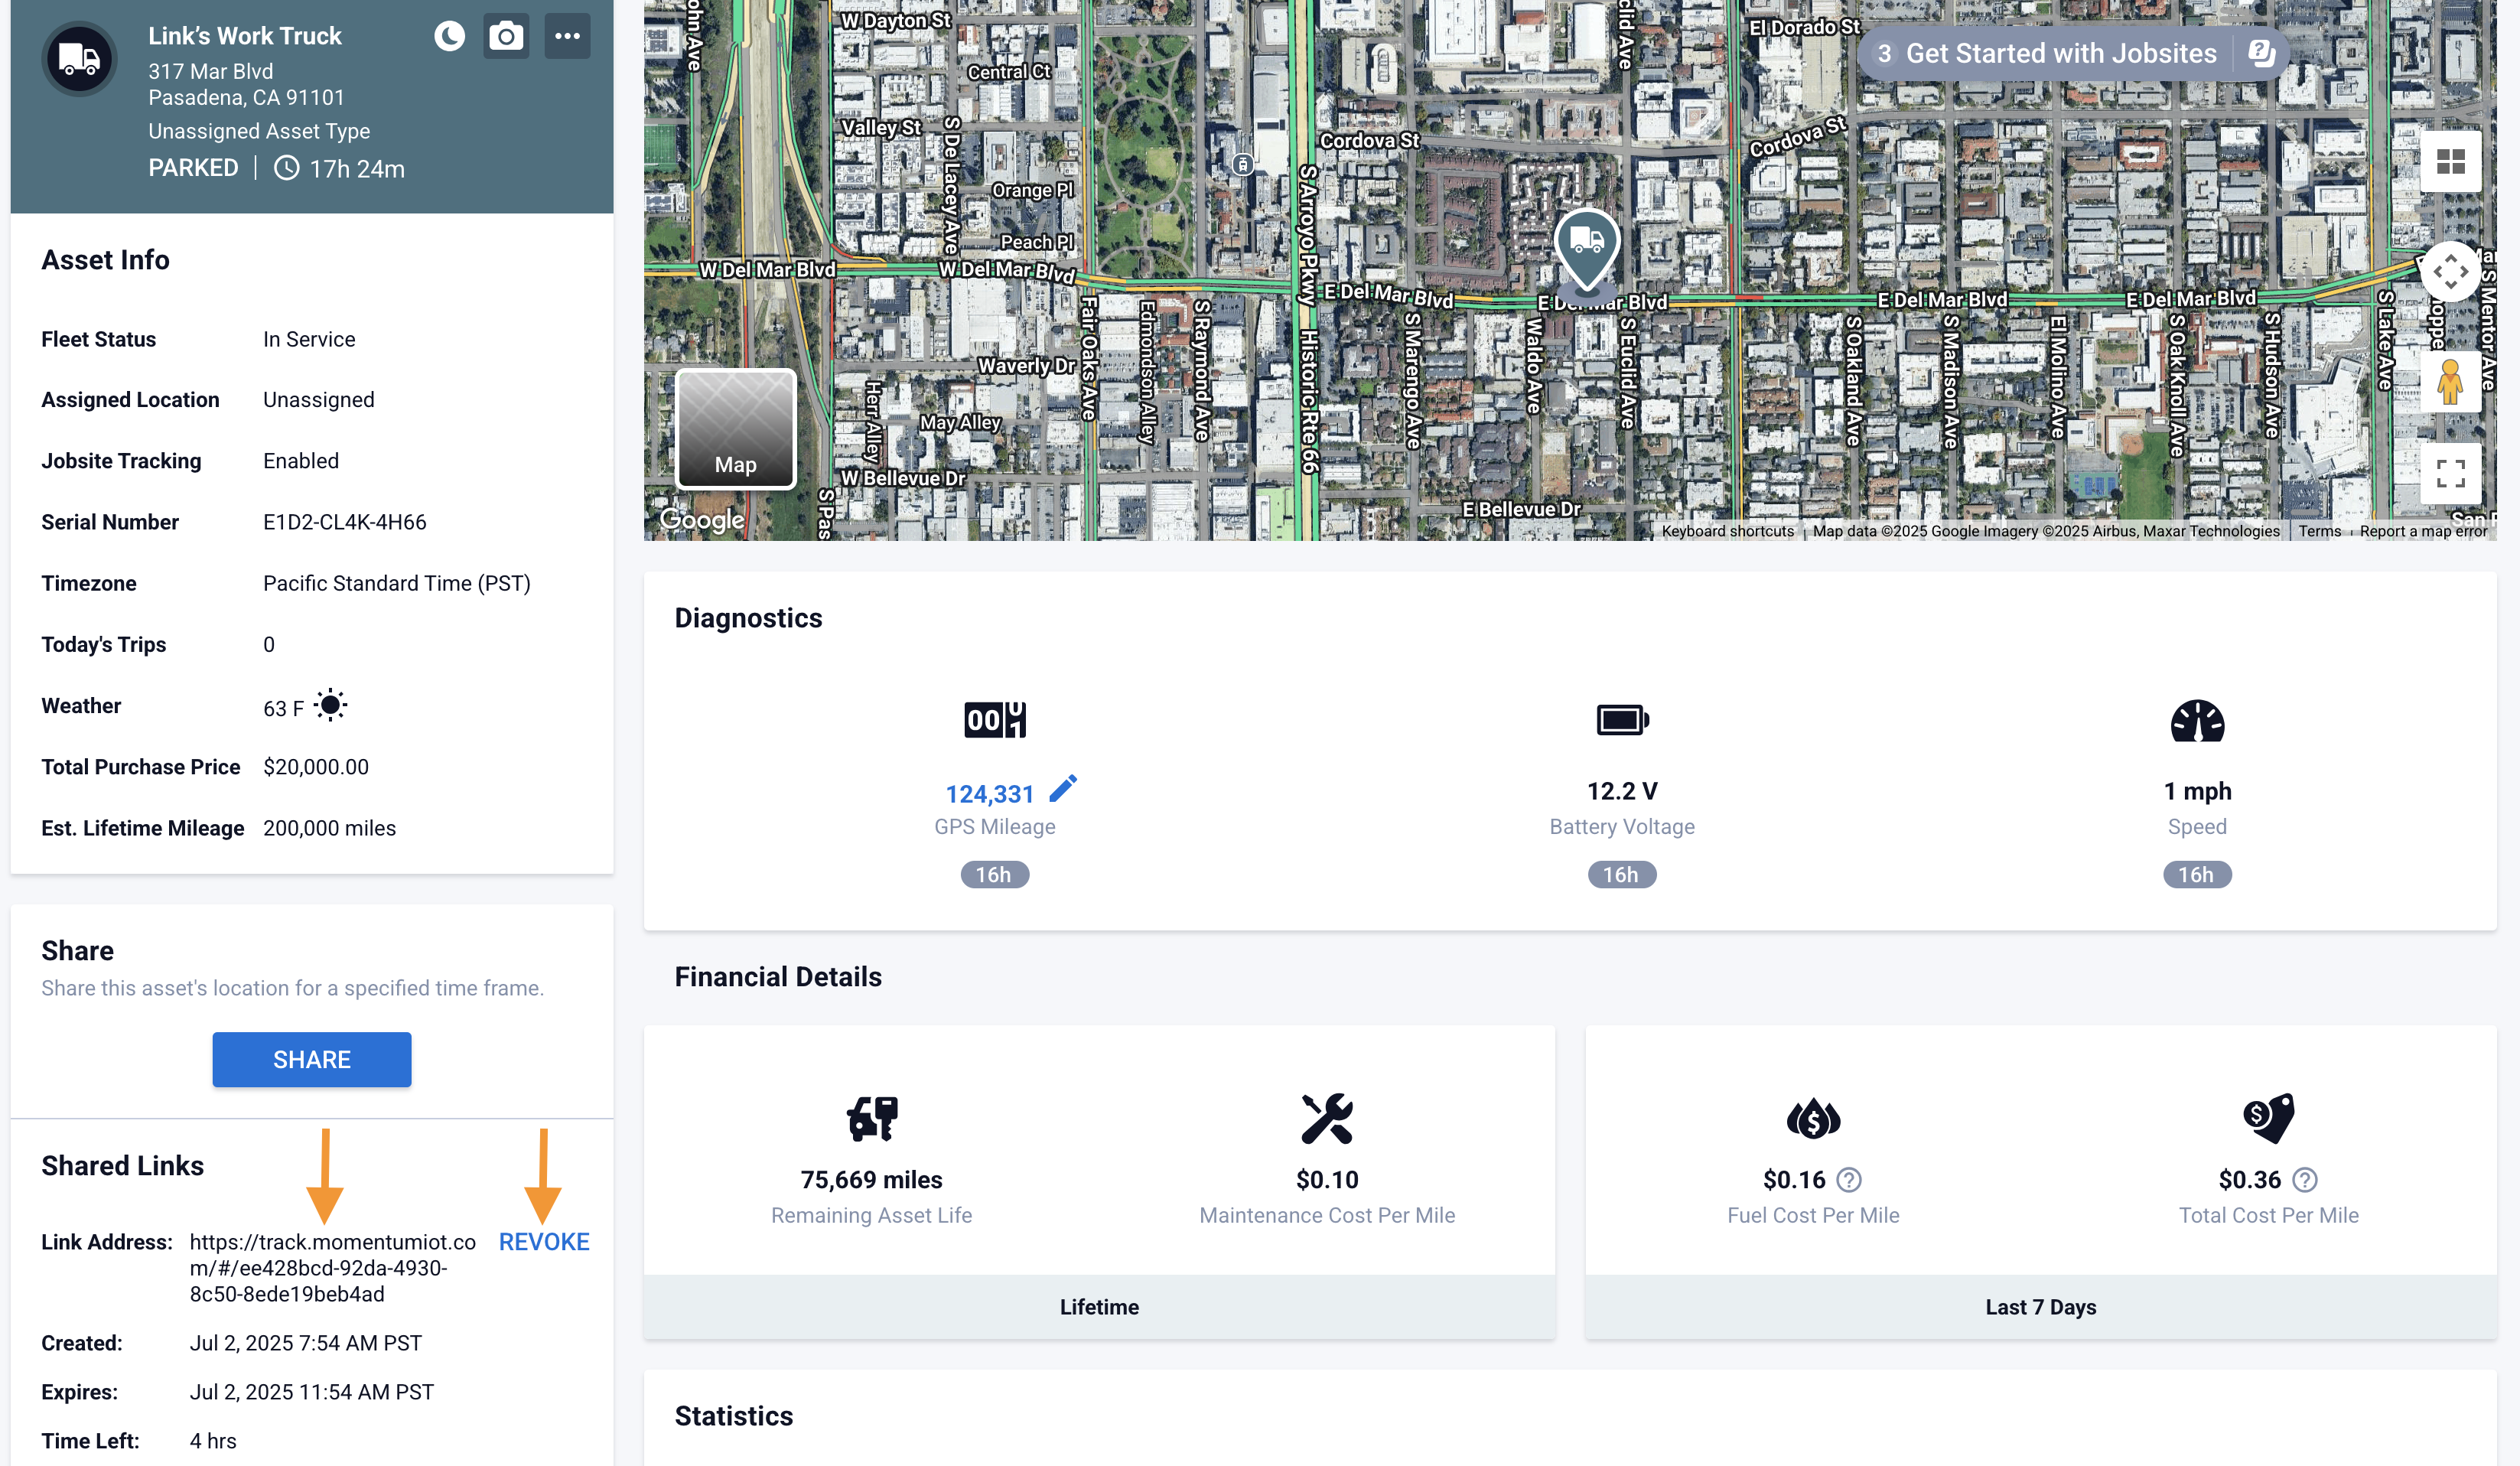Click the map recenter crosshair button
Screen dimensions: 2520x1466
[2450, 272]
